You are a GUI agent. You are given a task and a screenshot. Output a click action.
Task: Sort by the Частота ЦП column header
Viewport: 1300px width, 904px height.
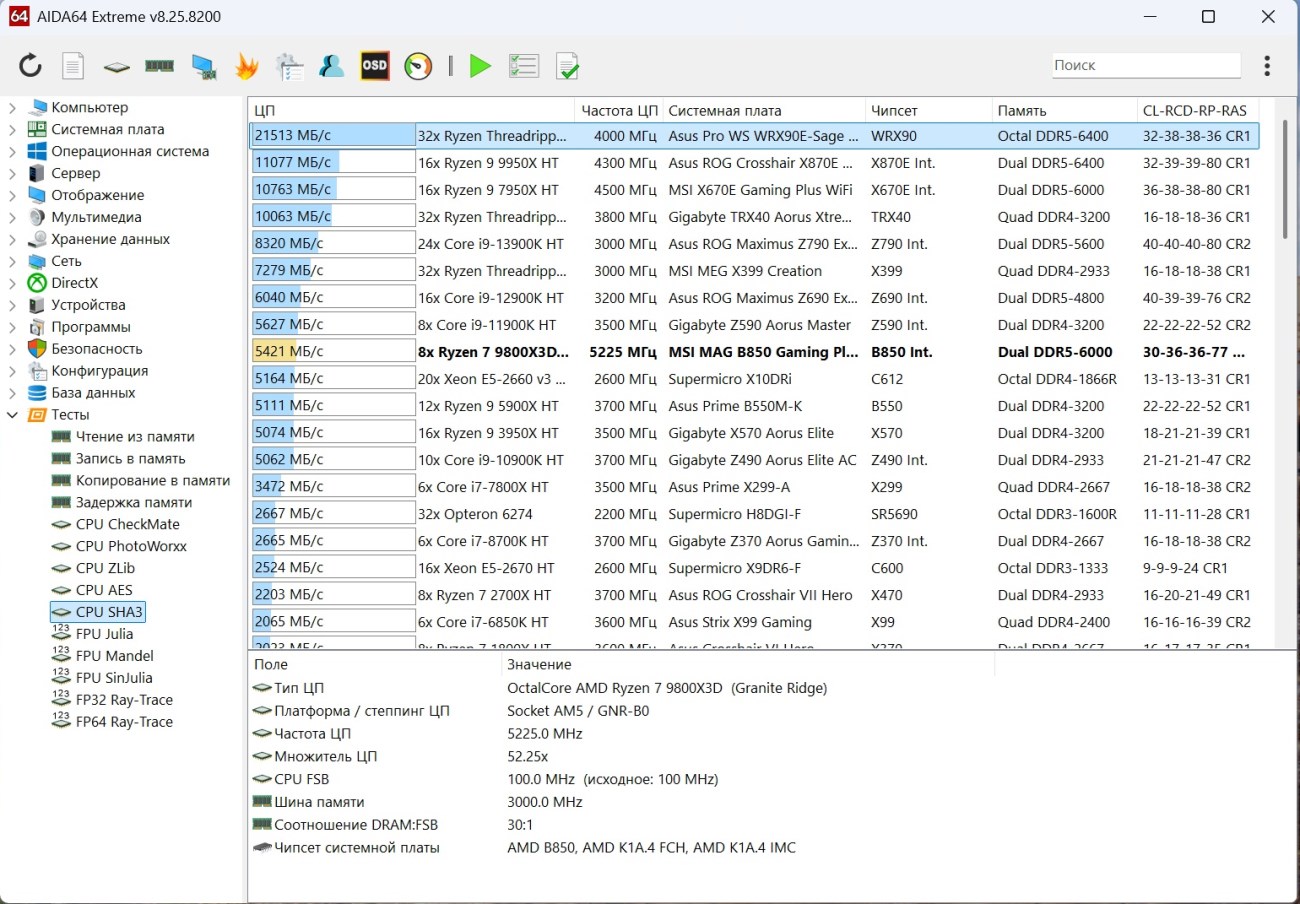[x=619, y=110]
